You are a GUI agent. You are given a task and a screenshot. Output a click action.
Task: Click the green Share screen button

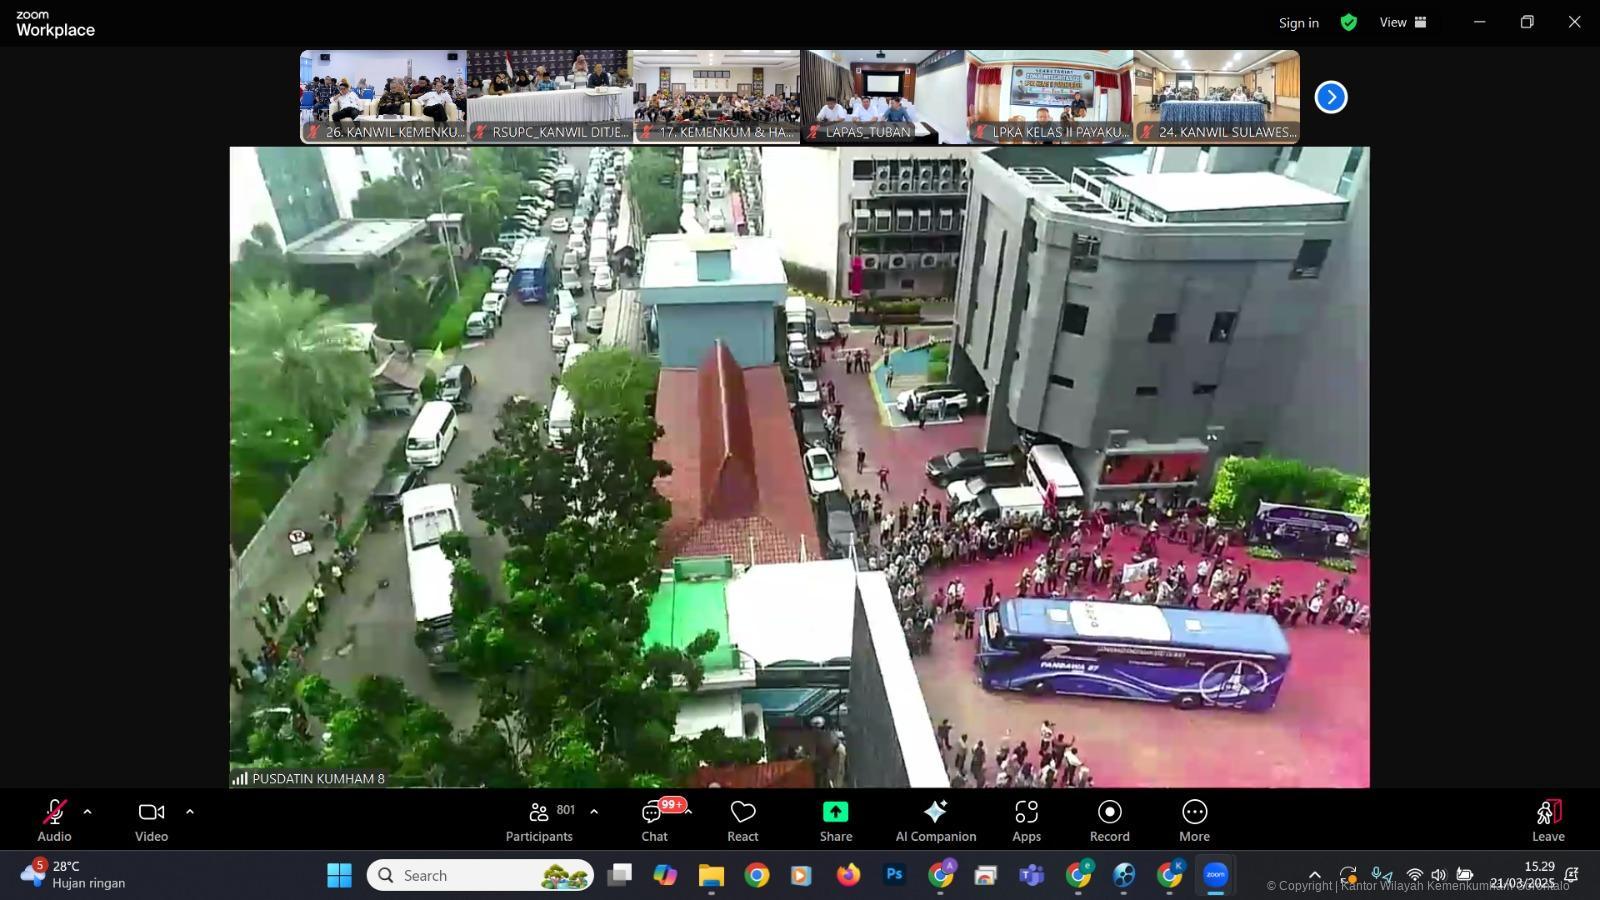point(835,821)
